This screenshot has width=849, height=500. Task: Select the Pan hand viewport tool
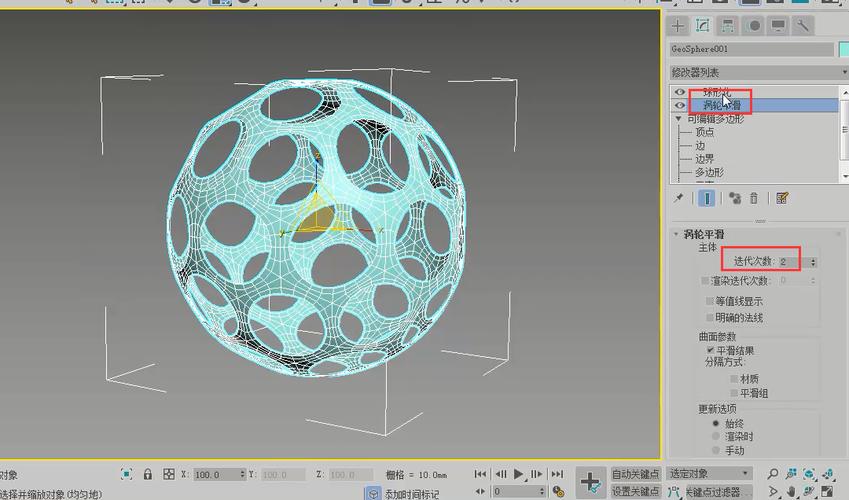click(x=791, y=492)
